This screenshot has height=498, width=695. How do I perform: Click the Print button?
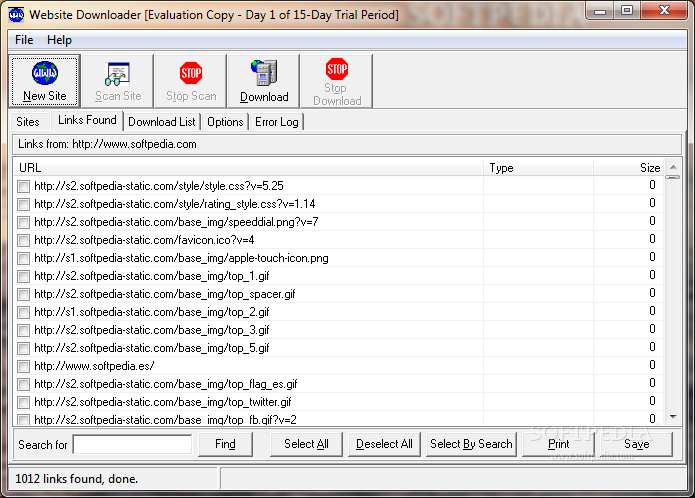(x=558, y=444)
